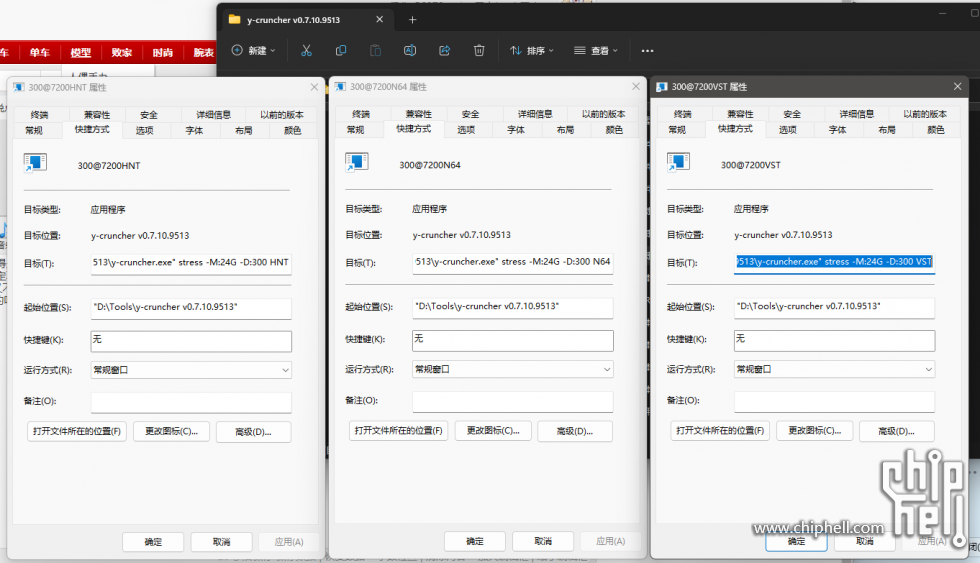The width and height of the screenshot is (980, 563).
Task: Click 更改图标 in 300@7200HNT window
Action: pos(171,431)
